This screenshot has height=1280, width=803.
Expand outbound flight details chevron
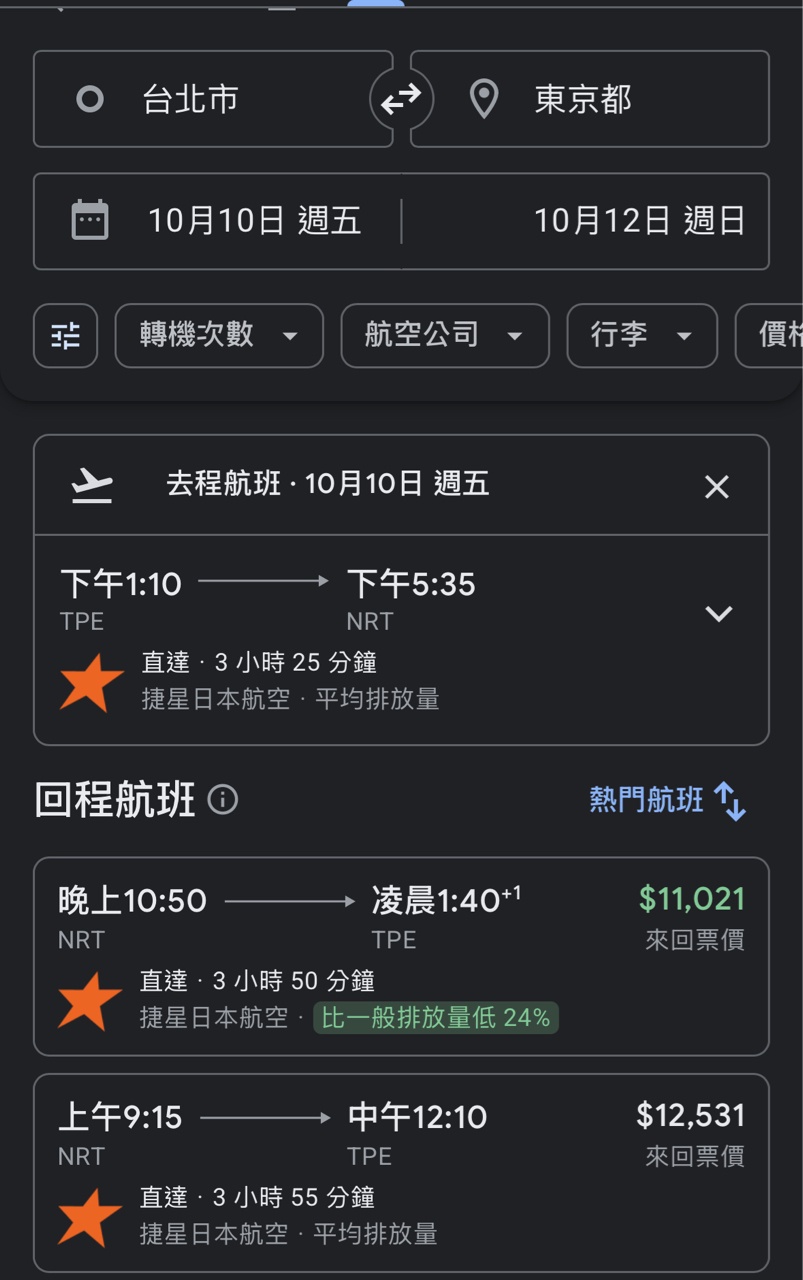coord(719,614)
